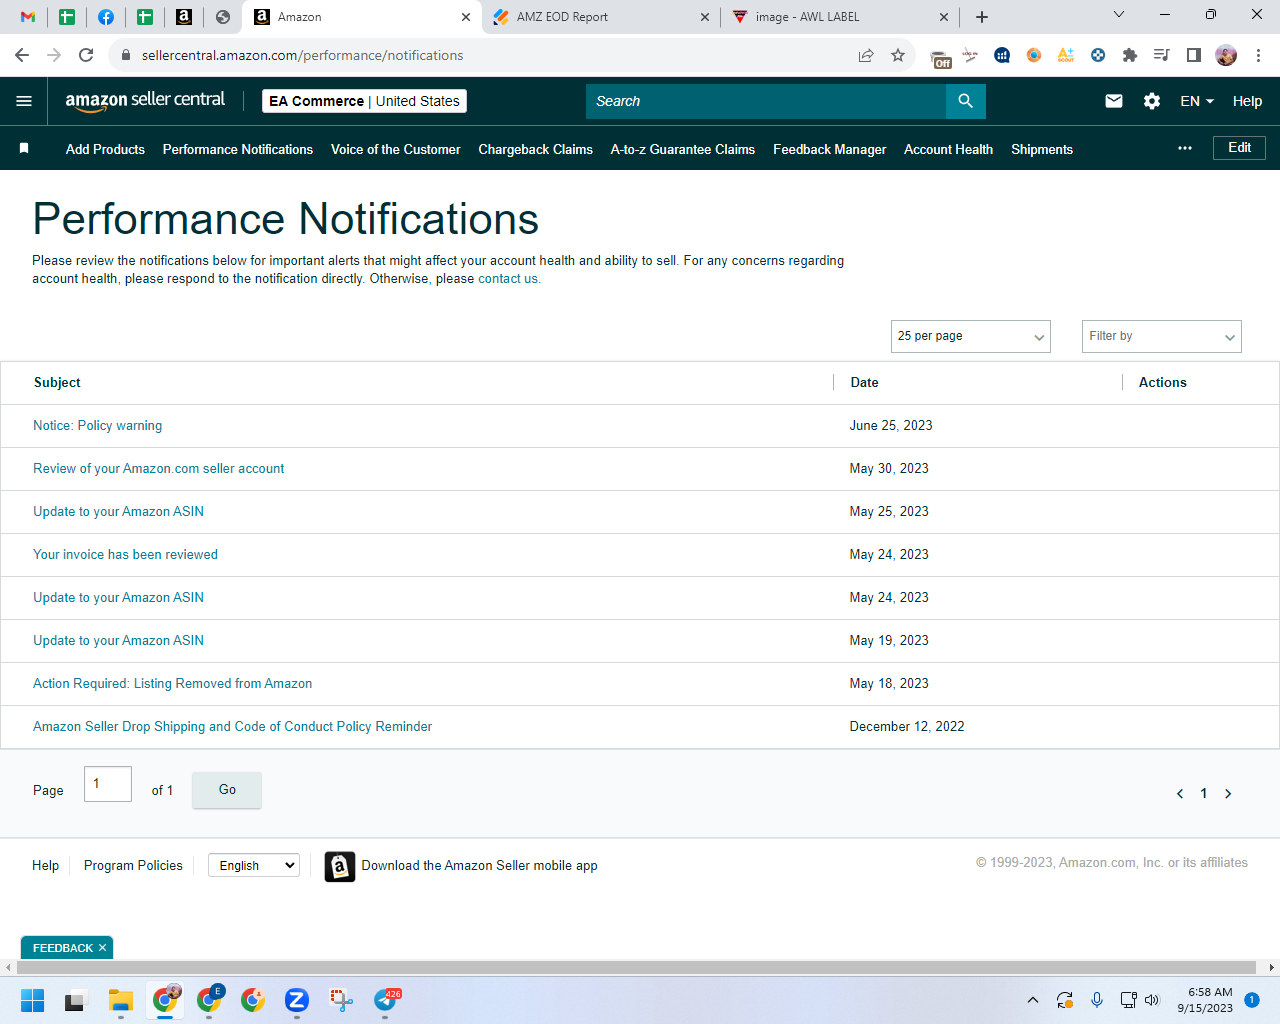
Task: Open the 25 per page dropdown
Action: [971, 336]
